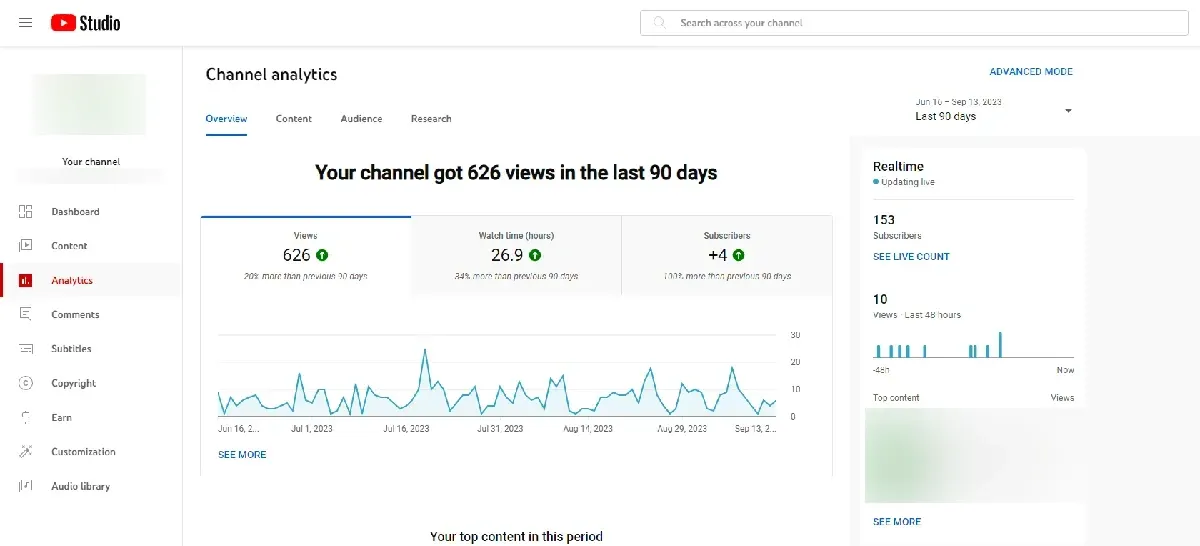Click the Aug 14, 2023 axis label
Viewport: 1200px width, 546px height.
tap(587, 429)
